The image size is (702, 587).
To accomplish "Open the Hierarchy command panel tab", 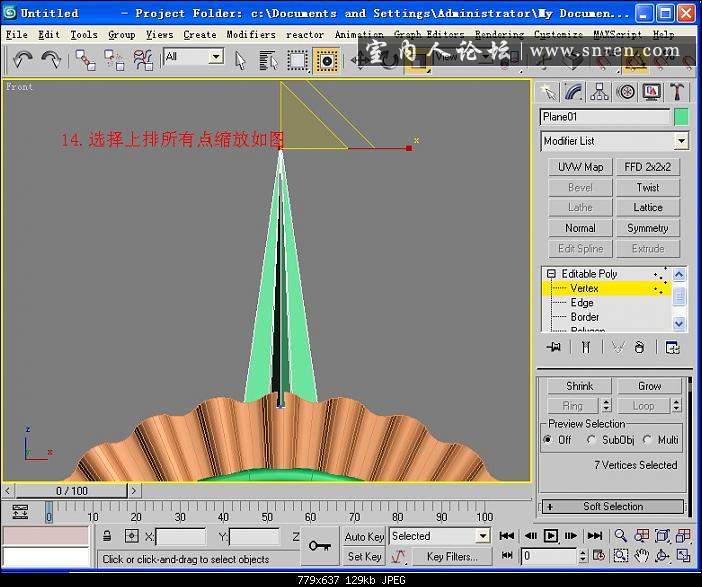I will tap(600, 92).
